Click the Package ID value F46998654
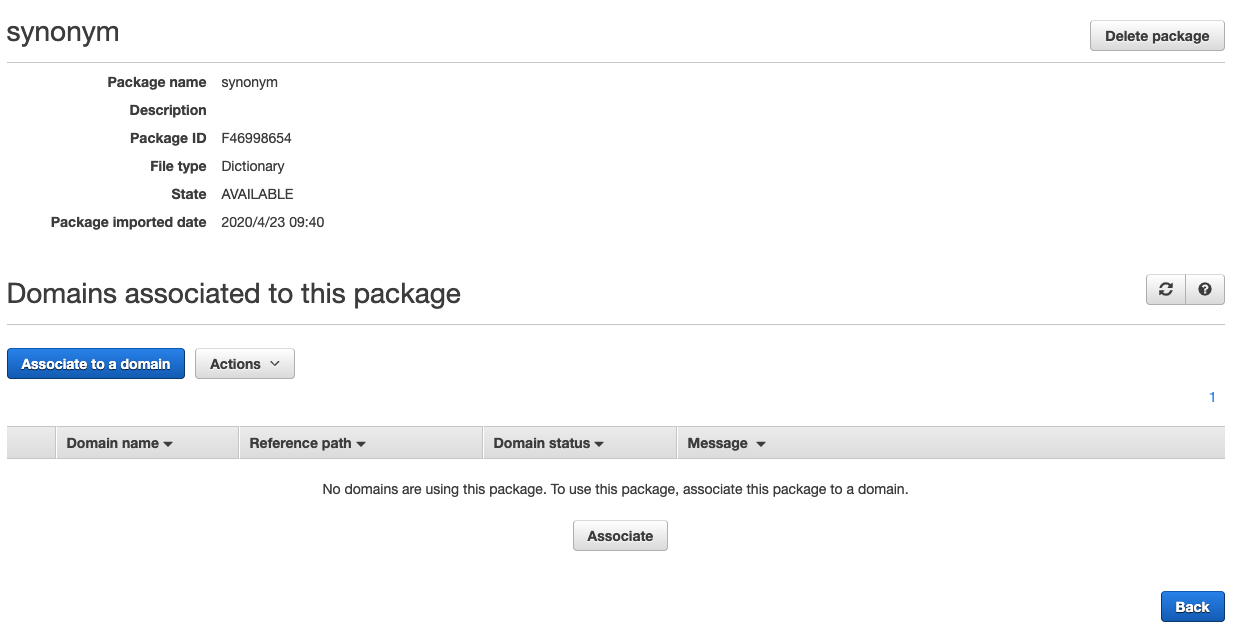This screenshot has height=631, width=1245. [256, 138]
